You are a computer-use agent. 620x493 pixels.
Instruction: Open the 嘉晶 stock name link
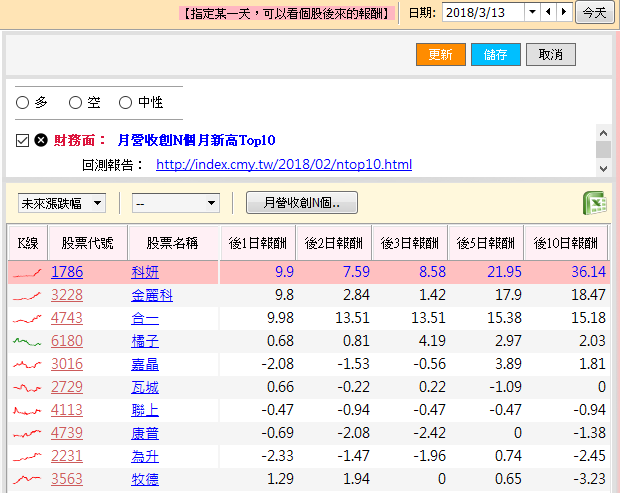click(145, 364)
